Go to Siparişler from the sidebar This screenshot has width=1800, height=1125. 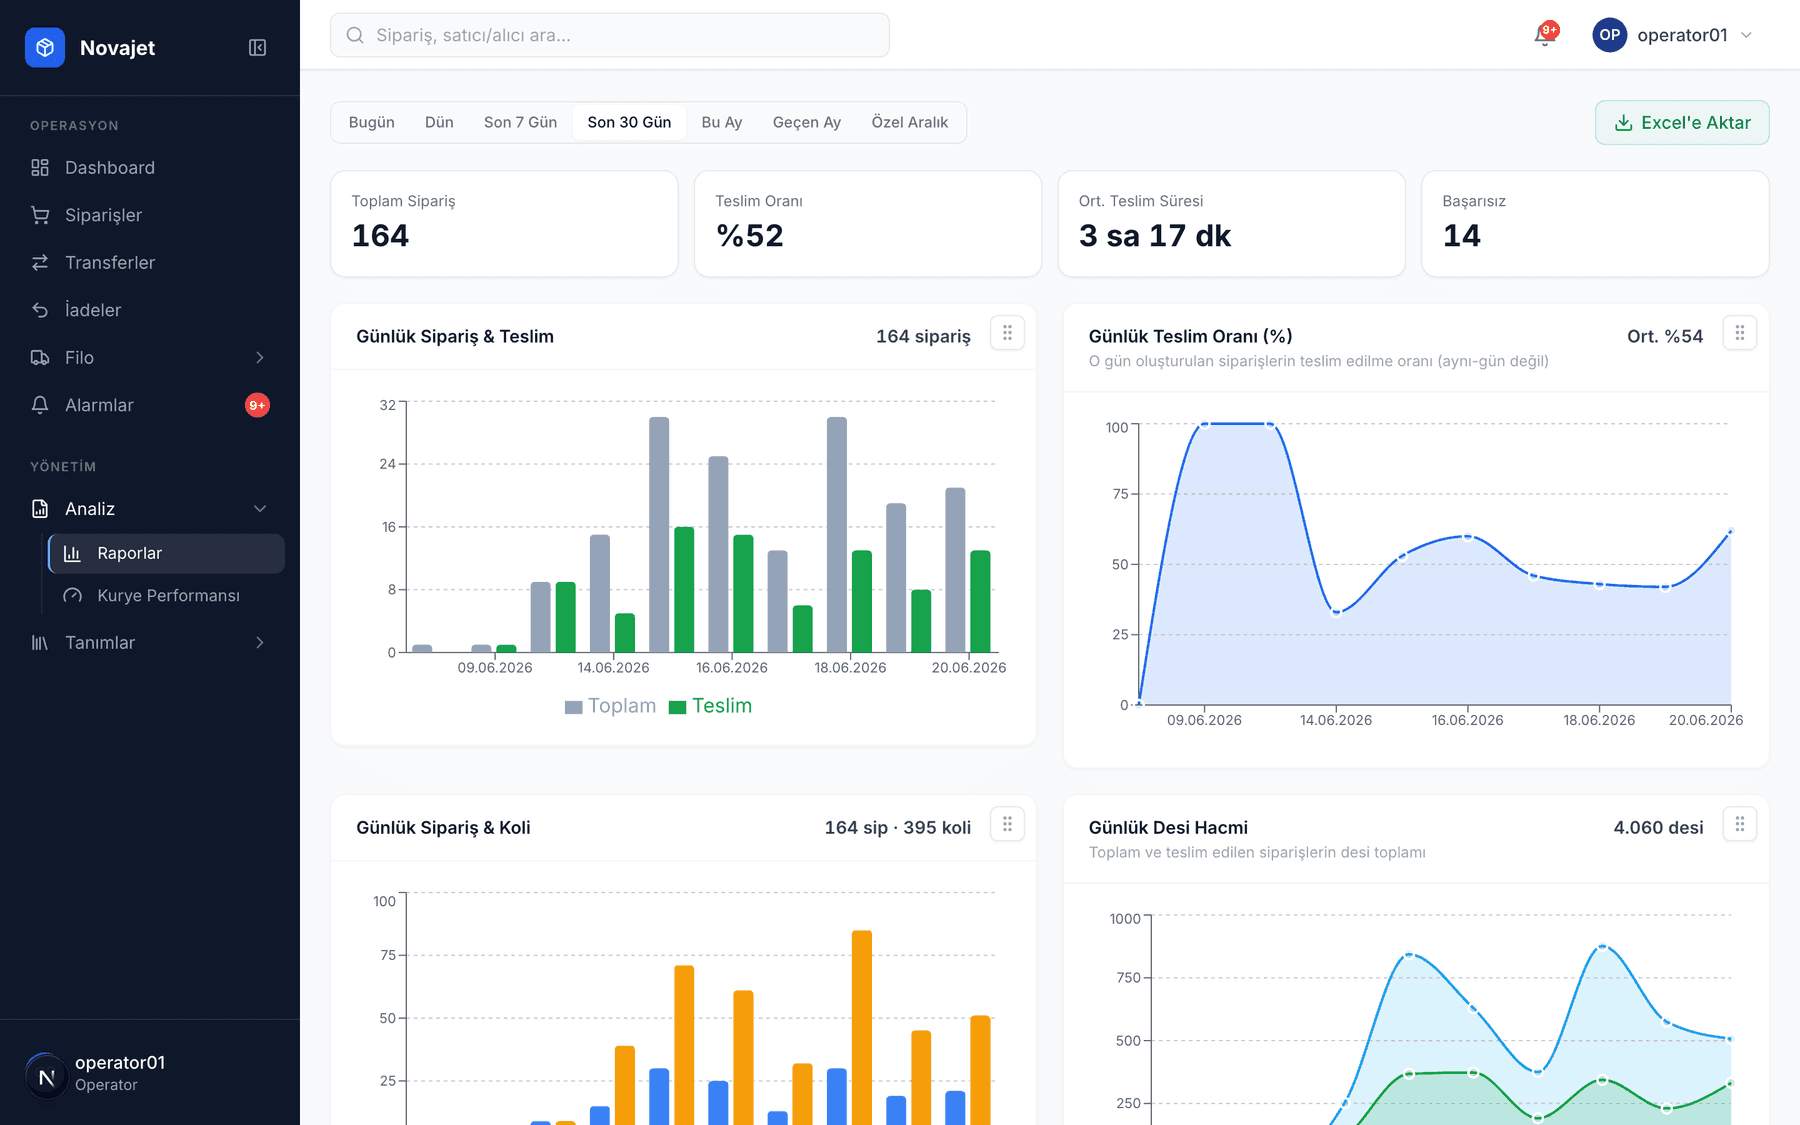coord(150,215)
